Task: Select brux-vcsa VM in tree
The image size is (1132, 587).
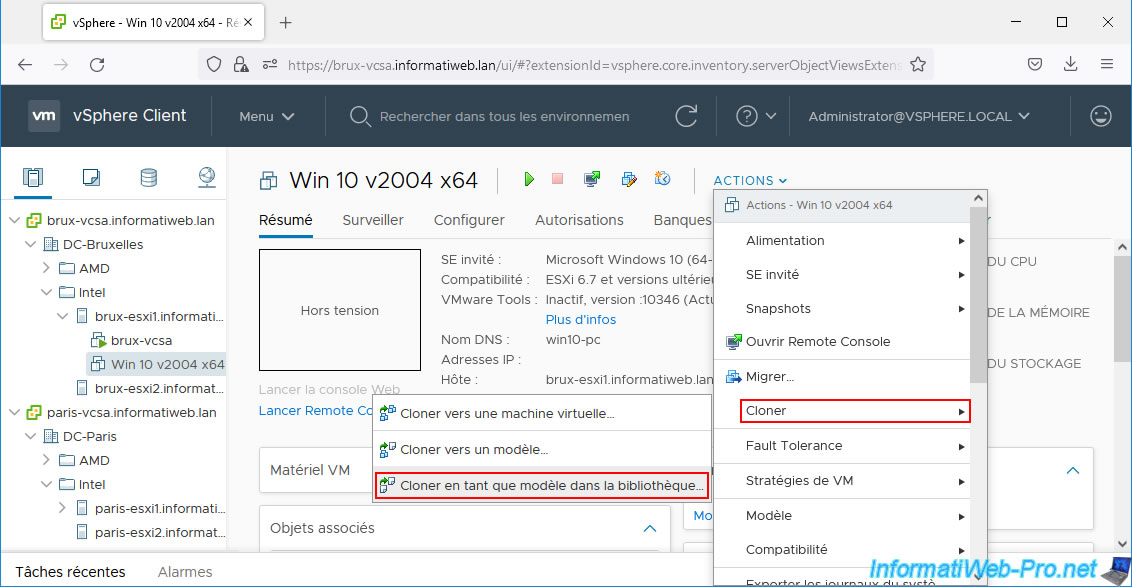Action: pos(141,340)
